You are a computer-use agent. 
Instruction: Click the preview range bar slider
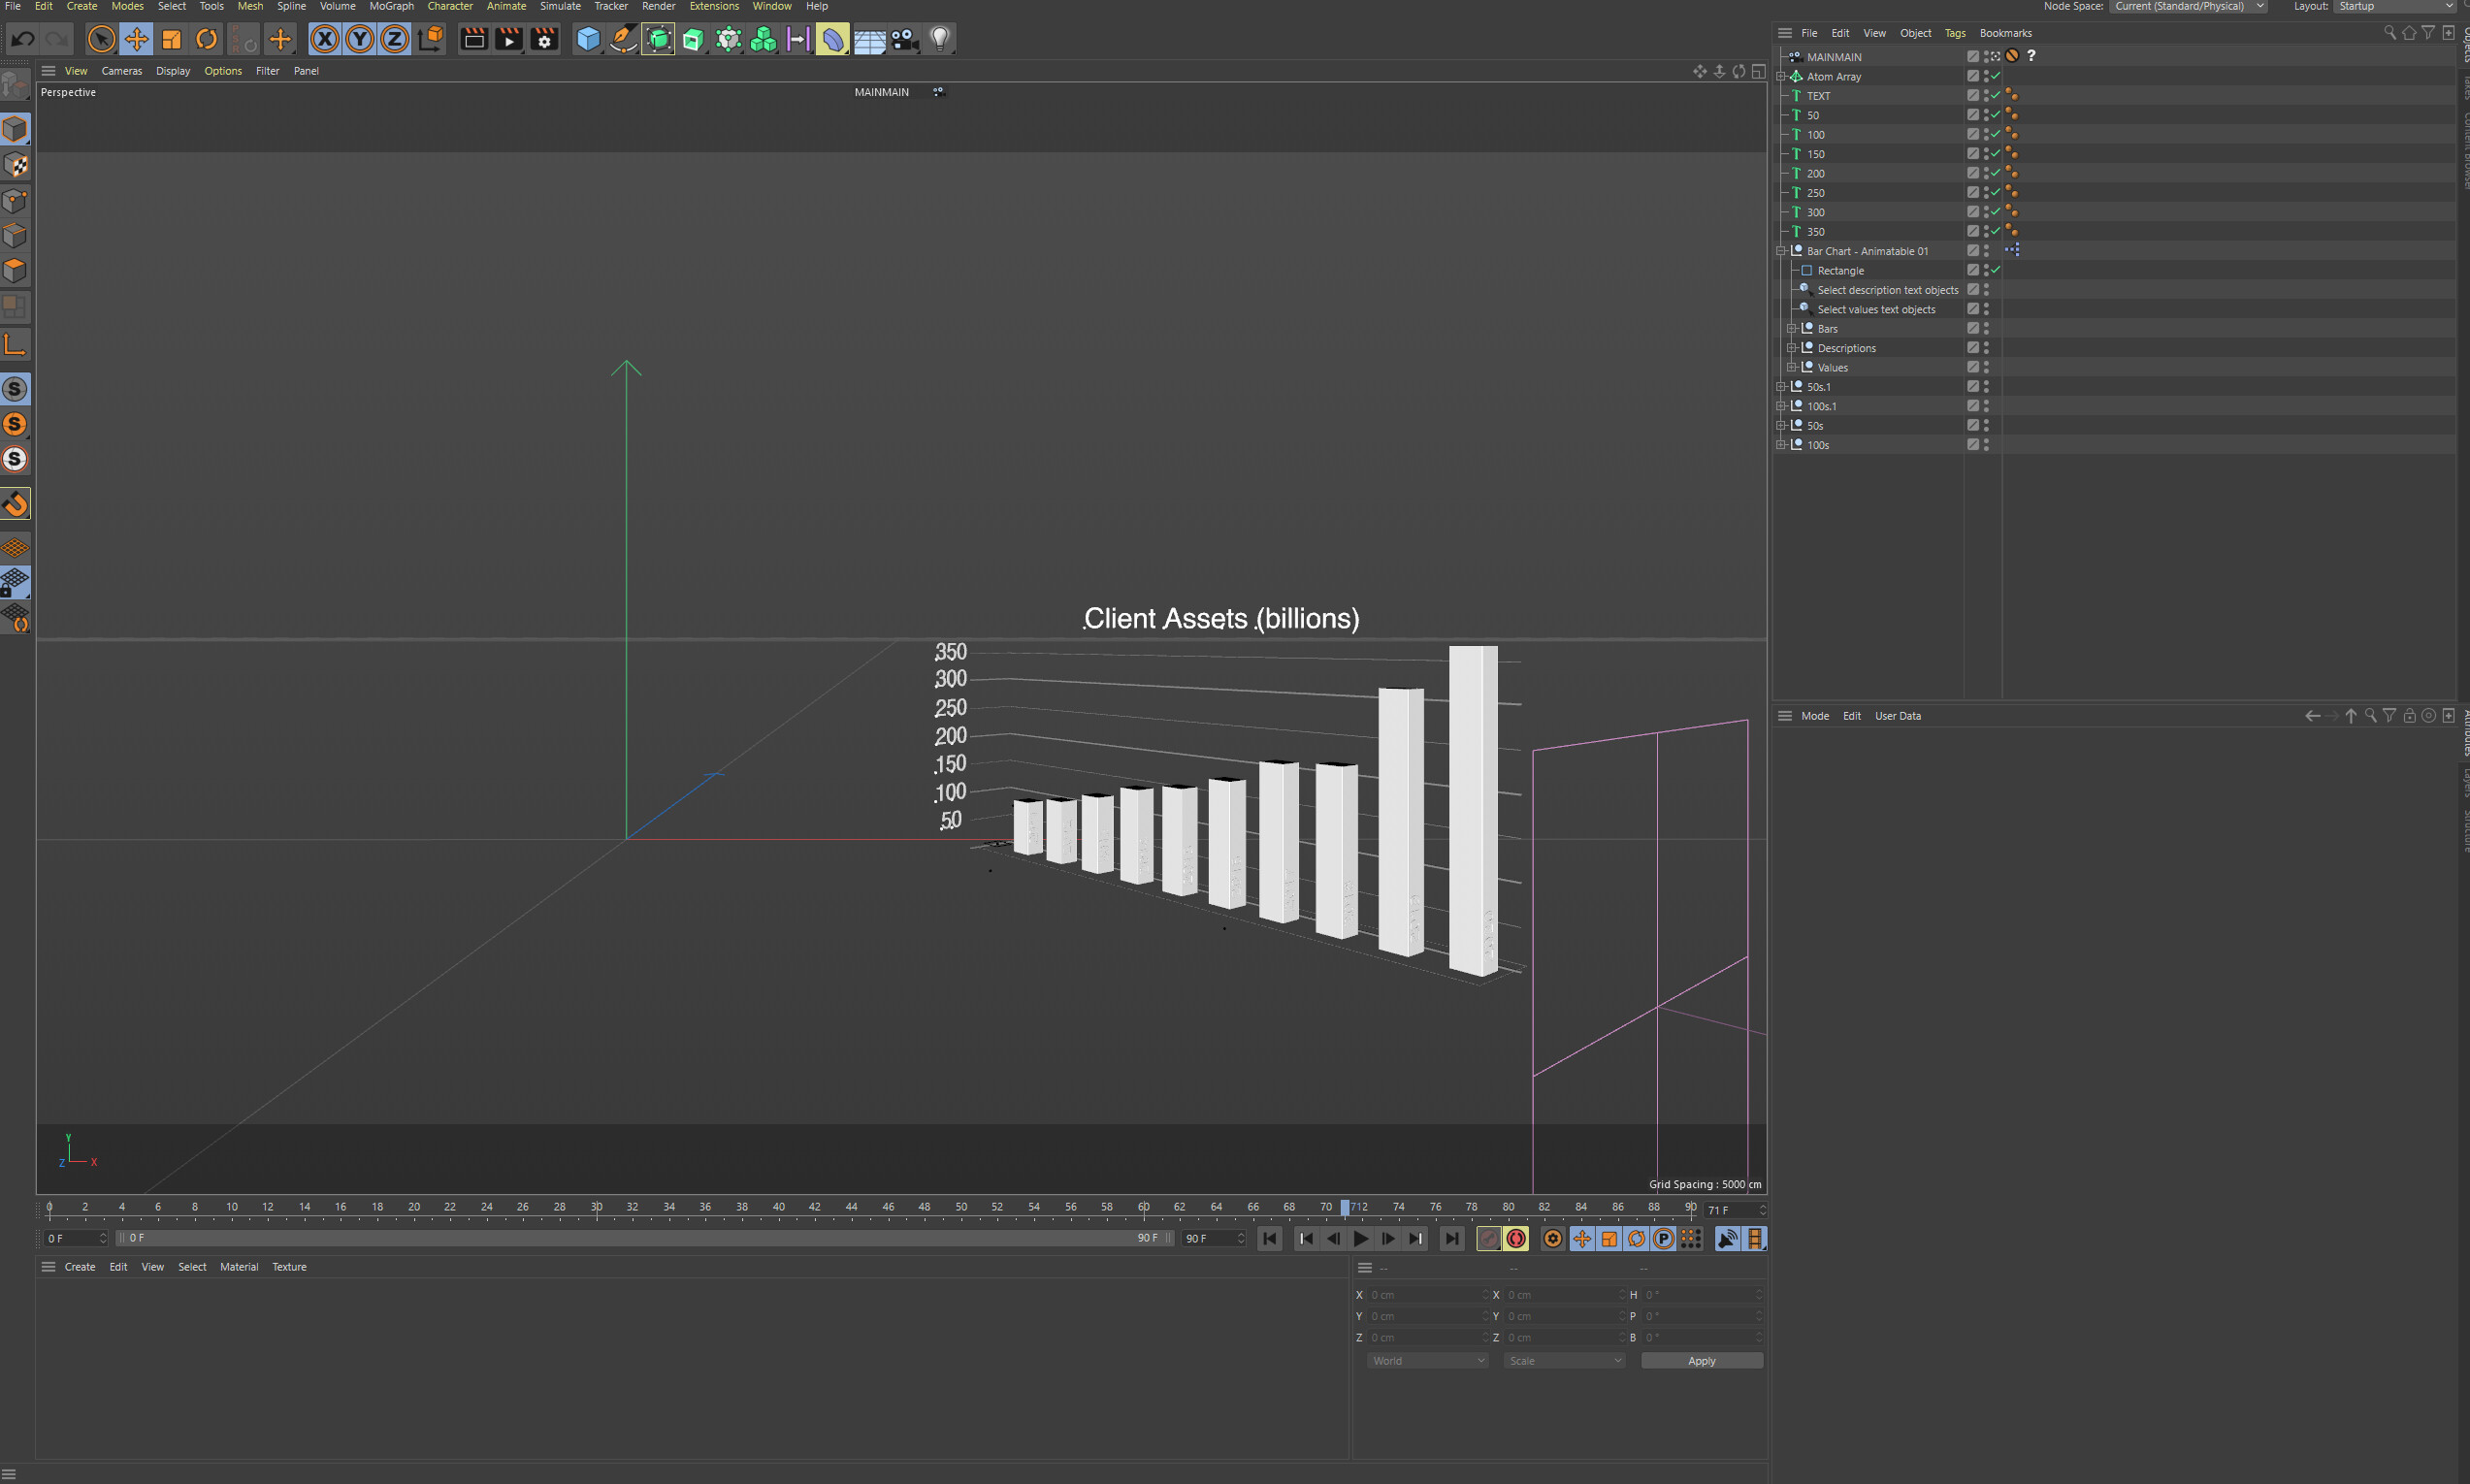point(645,1238)
